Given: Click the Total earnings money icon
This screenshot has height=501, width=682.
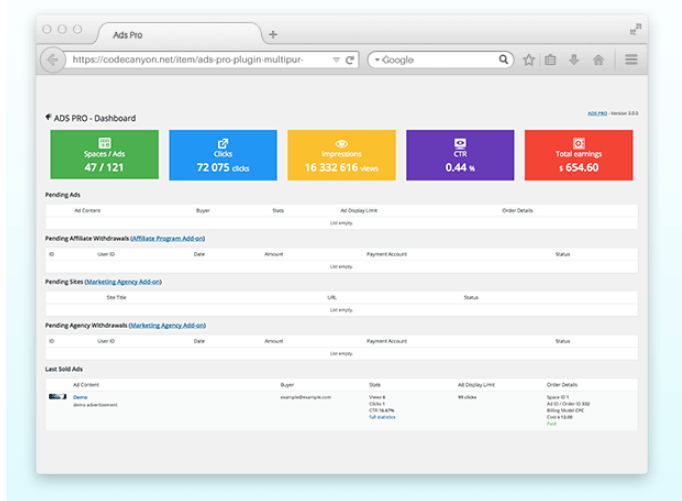Looking at the screenshot, I should coord(578,143).
